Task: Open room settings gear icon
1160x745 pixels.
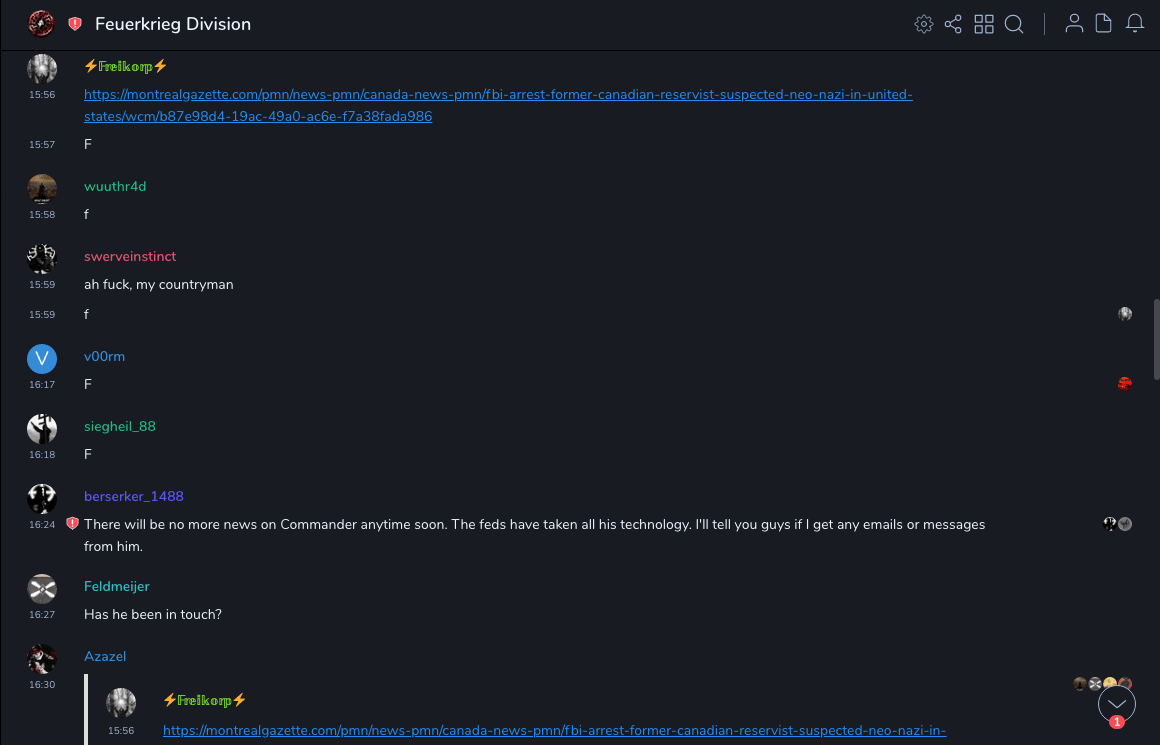Action: pyautogui.click(x=924, y=24)
